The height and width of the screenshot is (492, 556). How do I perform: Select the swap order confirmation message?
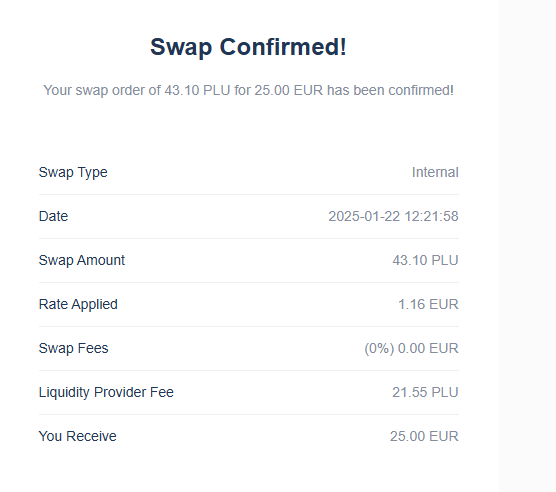point(249,90)
